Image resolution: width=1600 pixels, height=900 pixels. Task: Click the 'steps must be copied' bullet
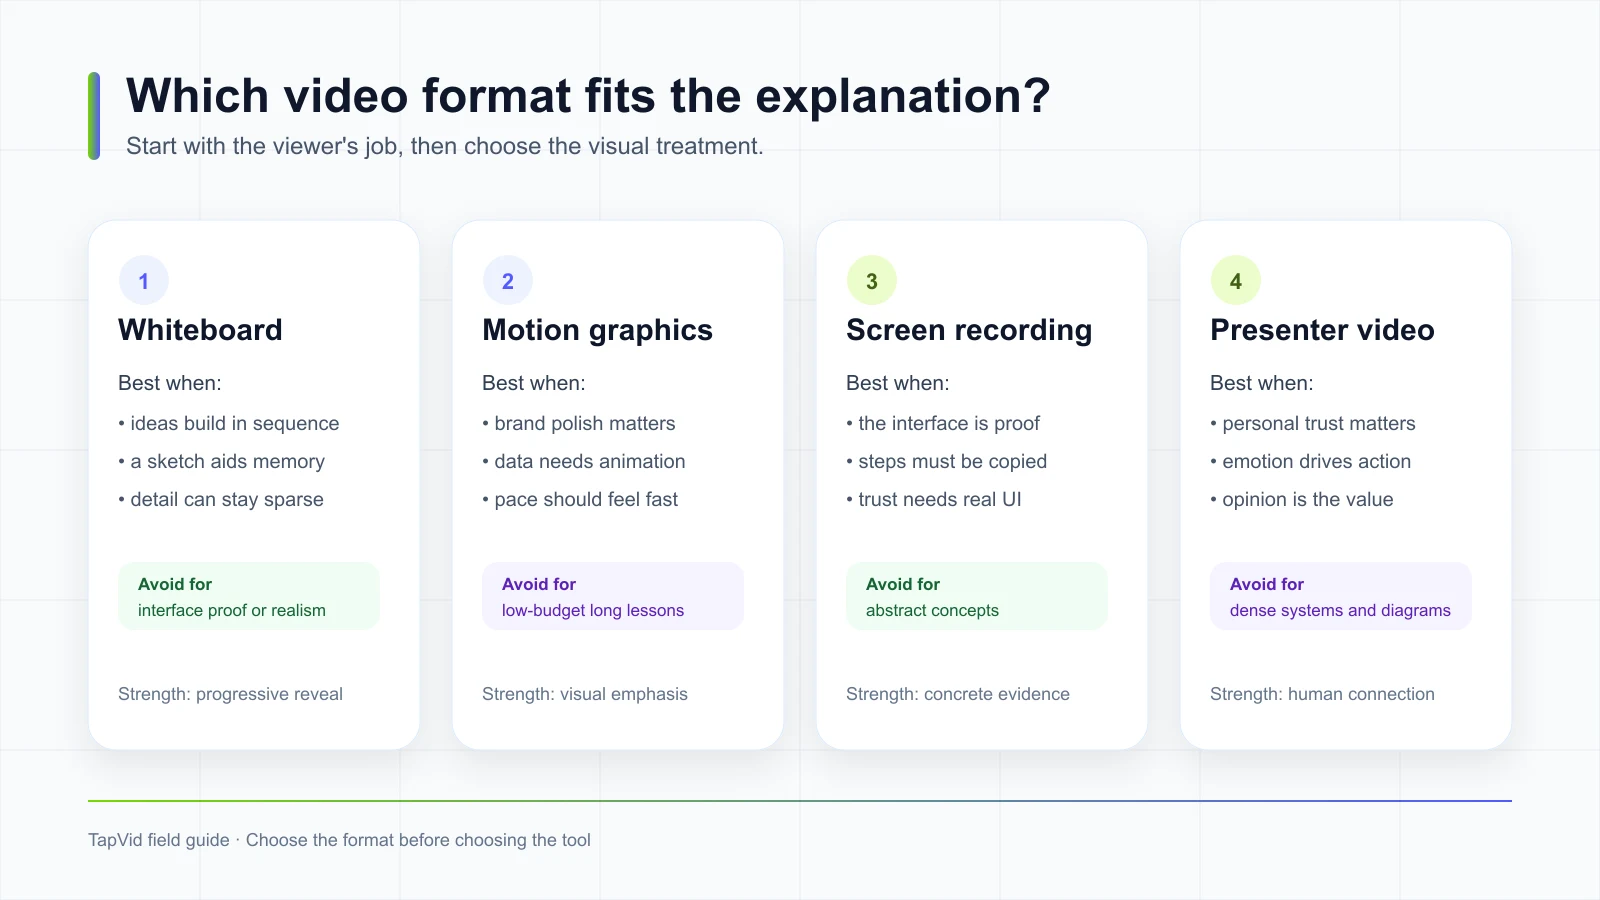point(947,461)
